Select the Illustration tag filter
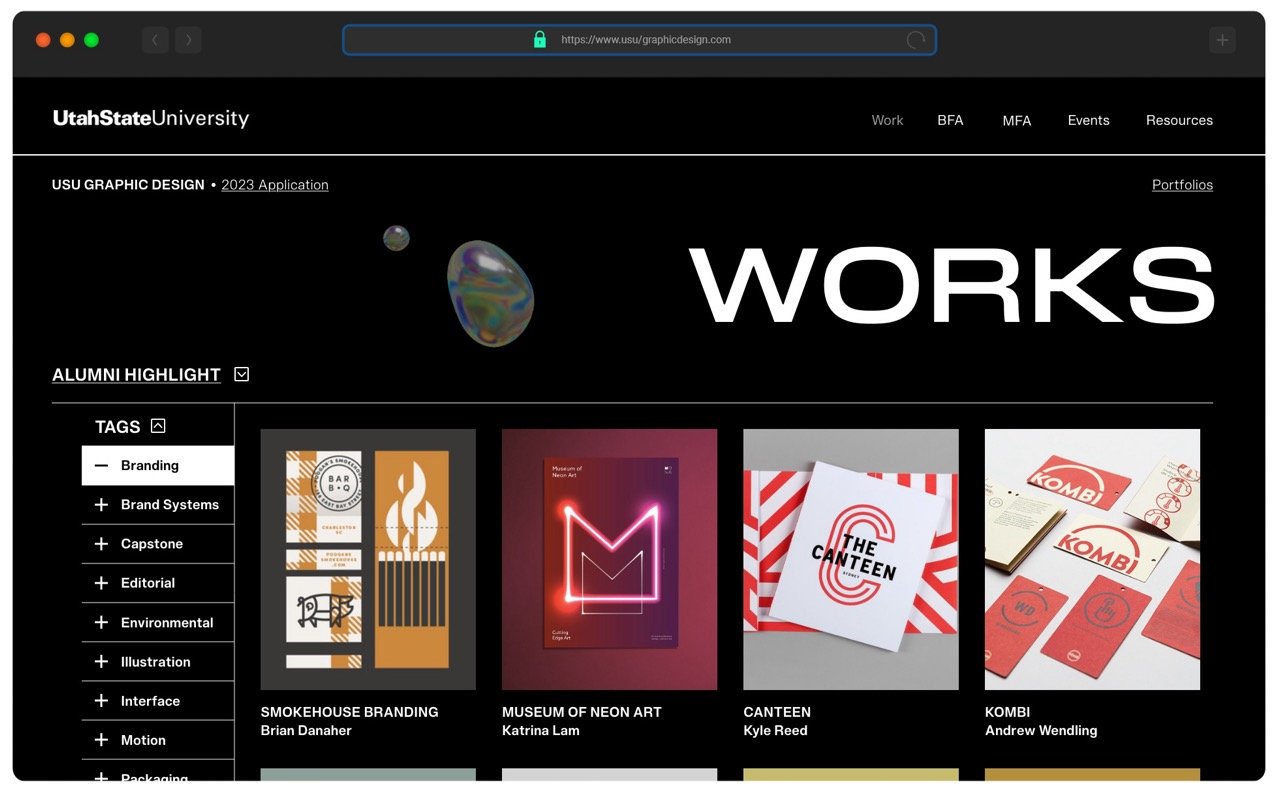 [x=158, y=662]
